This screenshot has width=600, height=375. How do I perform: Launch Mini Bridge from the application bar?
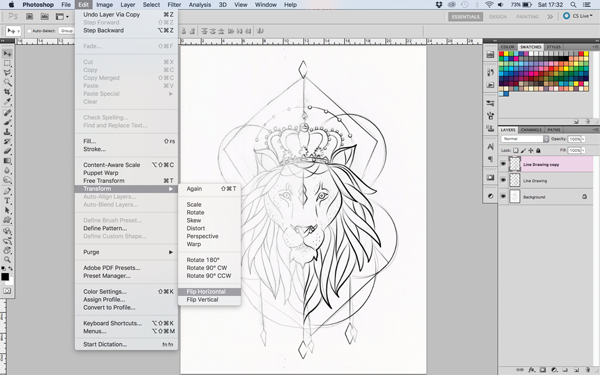(x=45, y=16)
